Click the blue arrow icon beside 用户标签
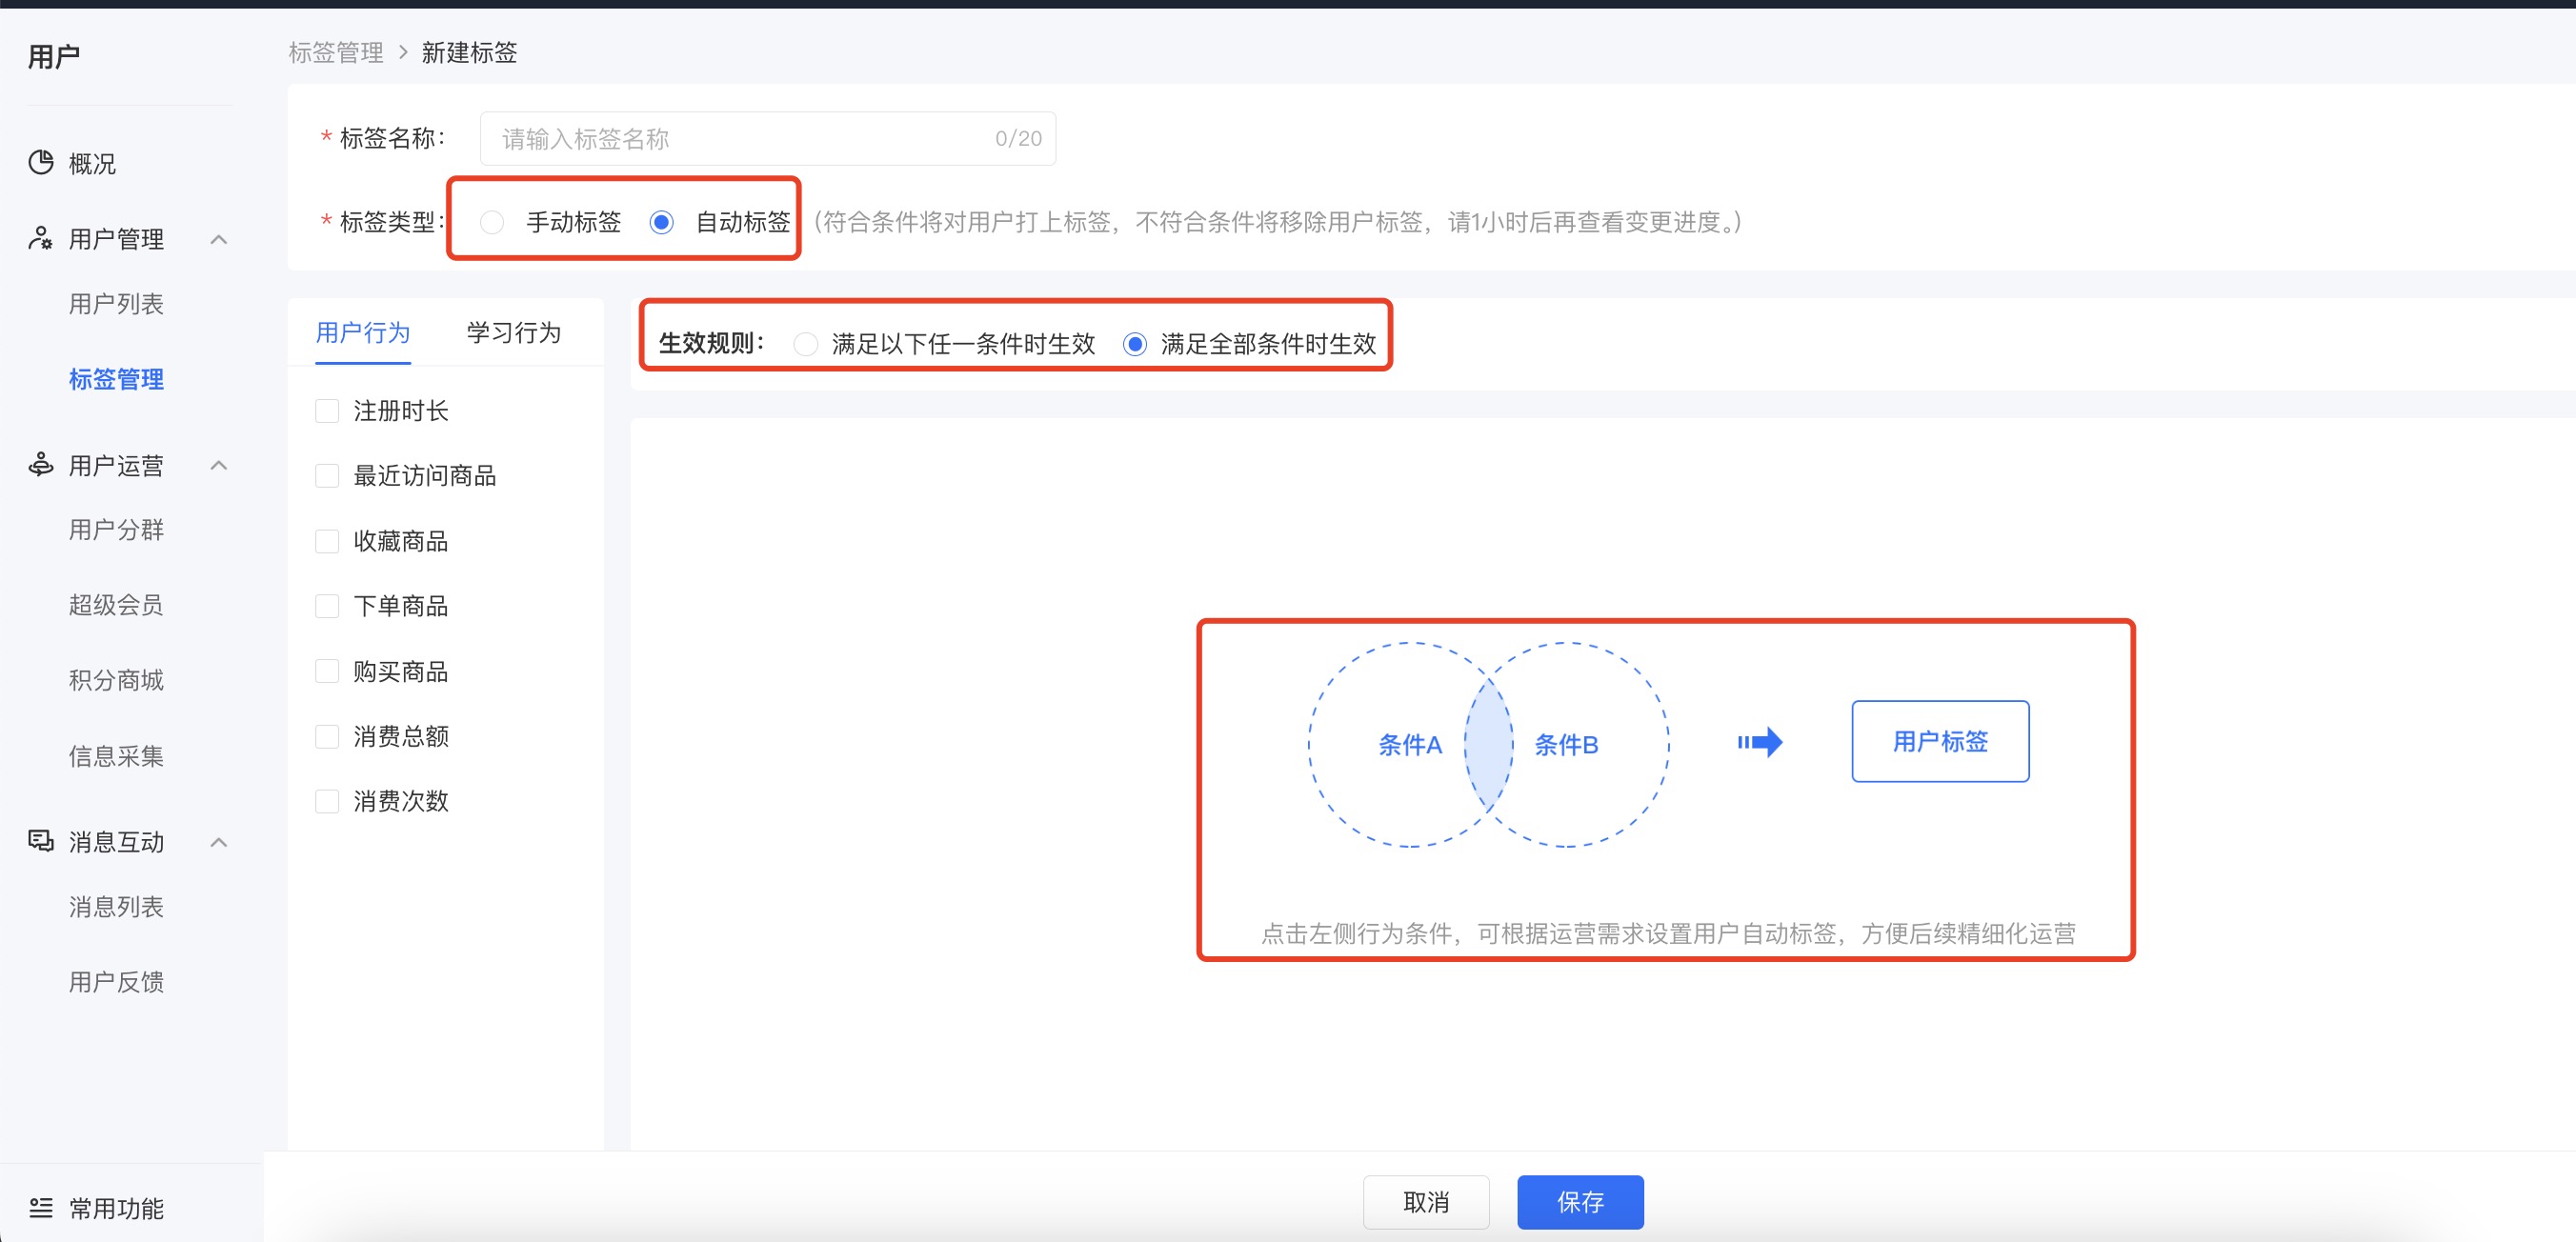 [x=1760, y=742]
